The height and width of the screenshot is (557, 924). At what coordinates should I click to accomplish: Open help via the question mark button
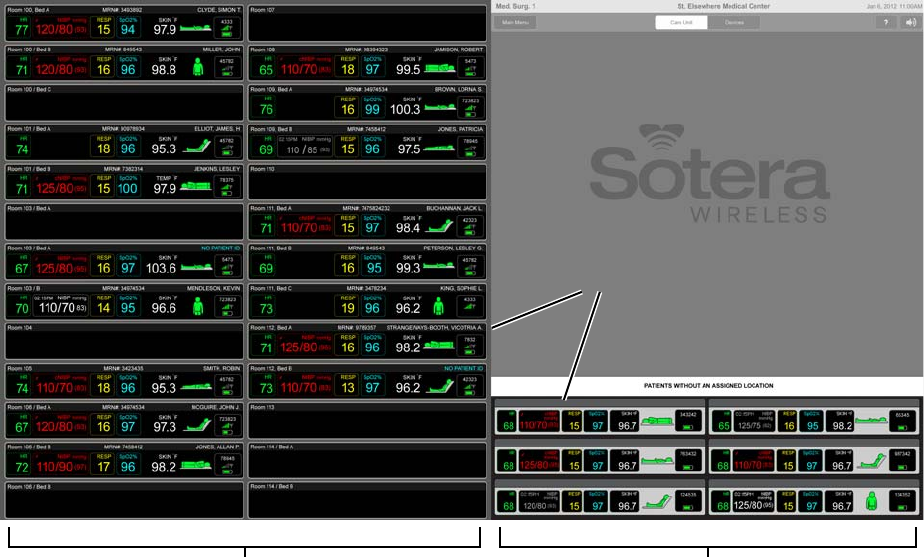(886, 22)
